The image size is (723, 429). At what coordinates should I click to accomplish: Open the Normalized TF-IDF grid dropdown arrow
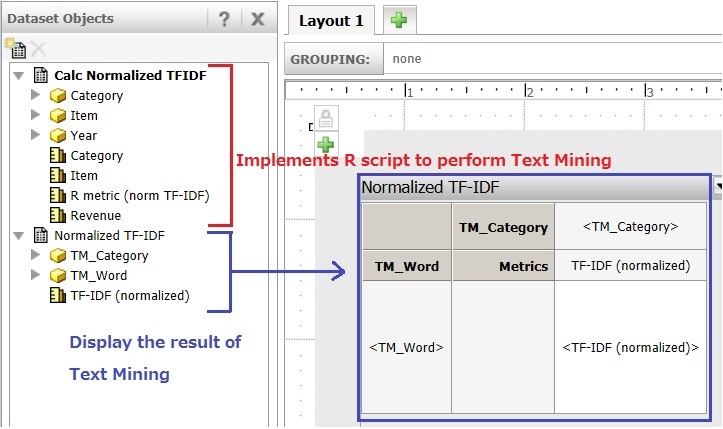(x=718, y=187)
